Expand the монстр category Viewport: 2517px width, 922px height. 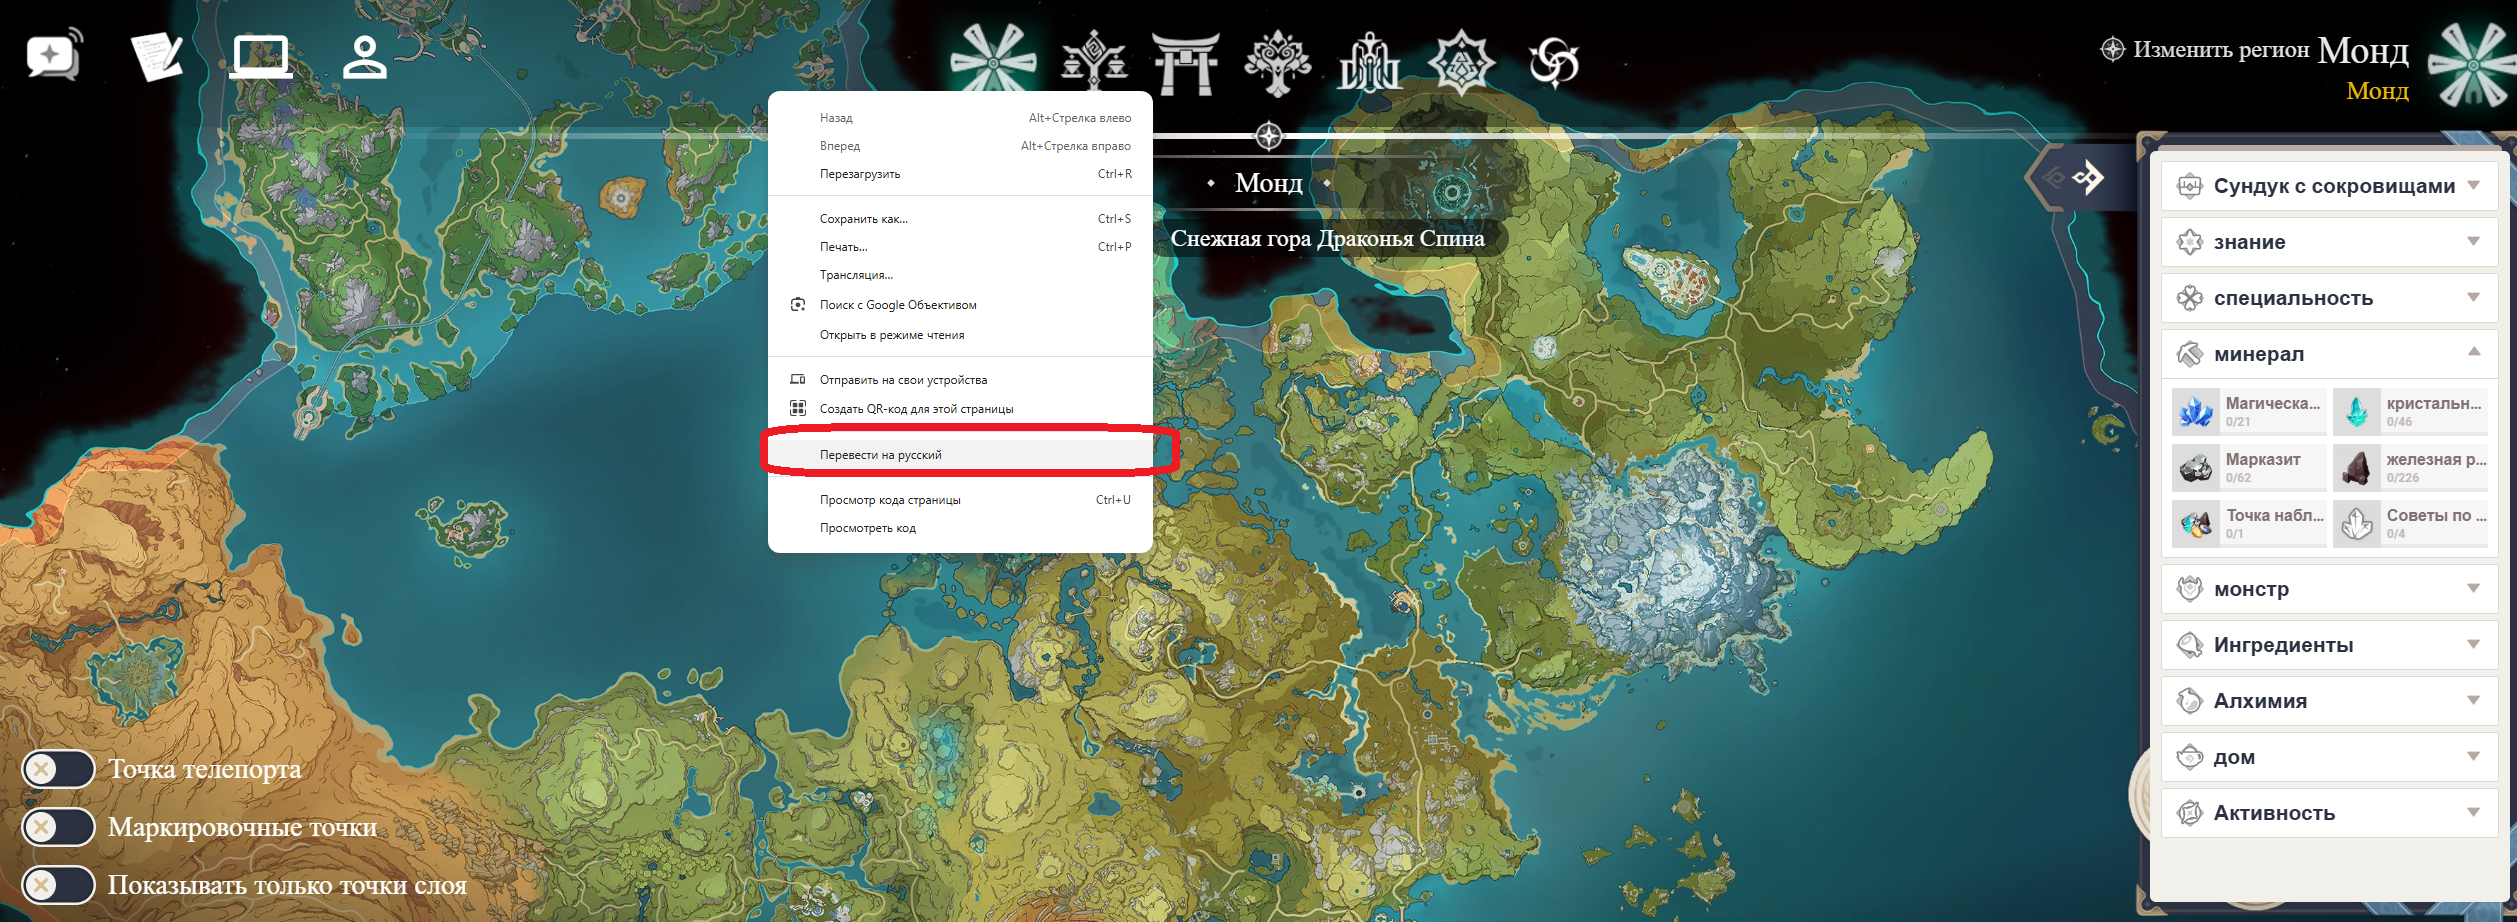coord(2329,589)
